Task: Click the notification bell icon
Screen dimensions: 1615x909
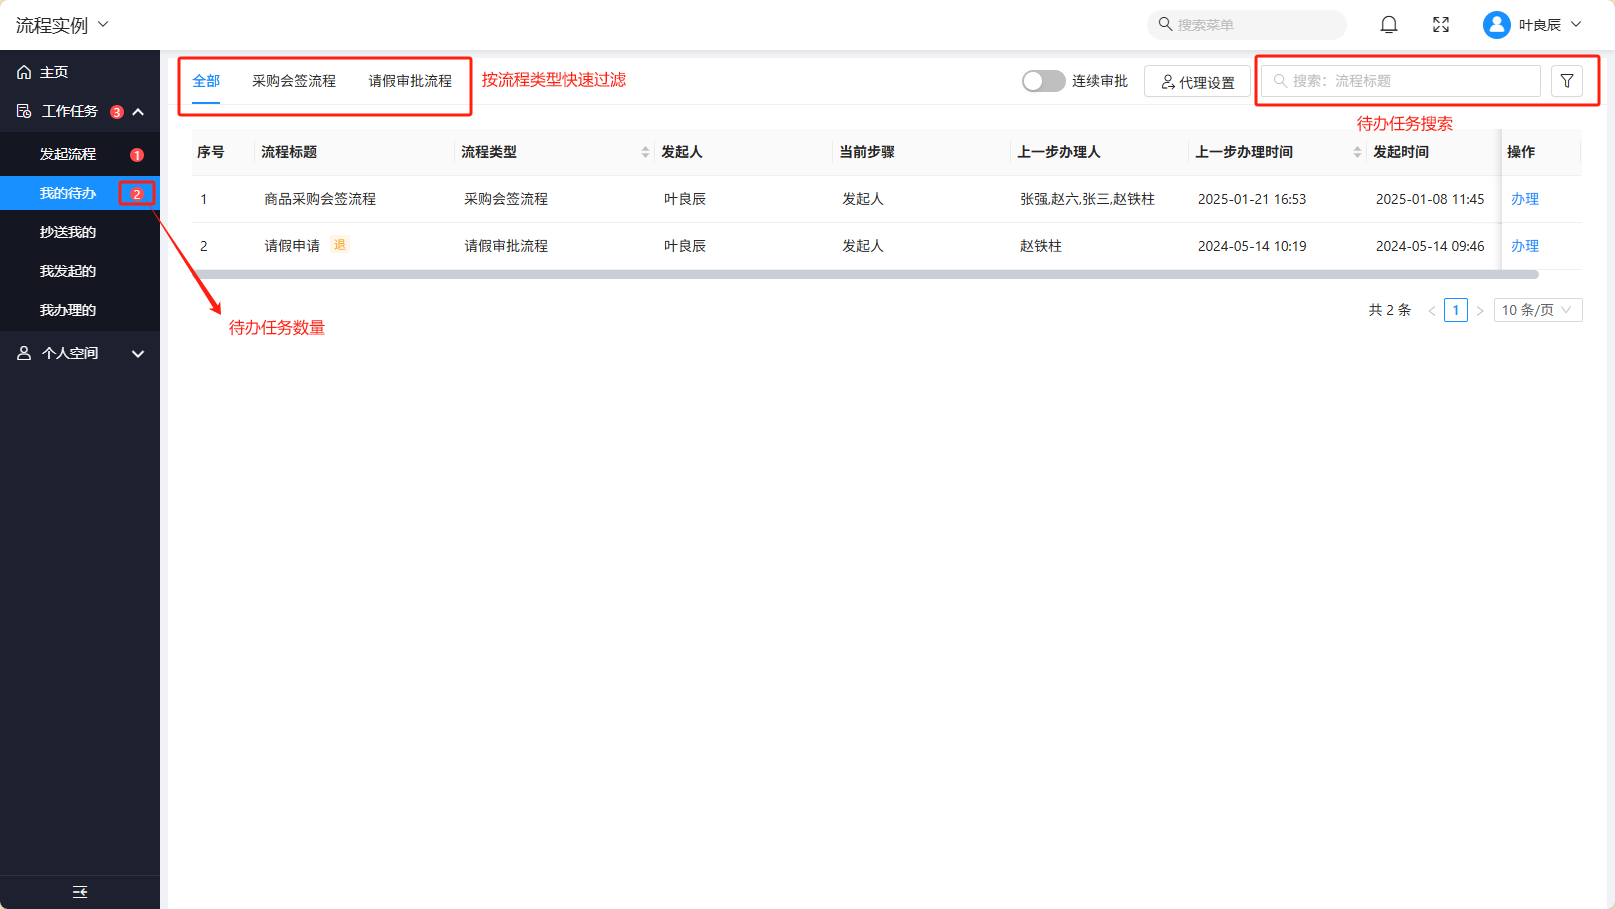Action: tap(1388, 25)
